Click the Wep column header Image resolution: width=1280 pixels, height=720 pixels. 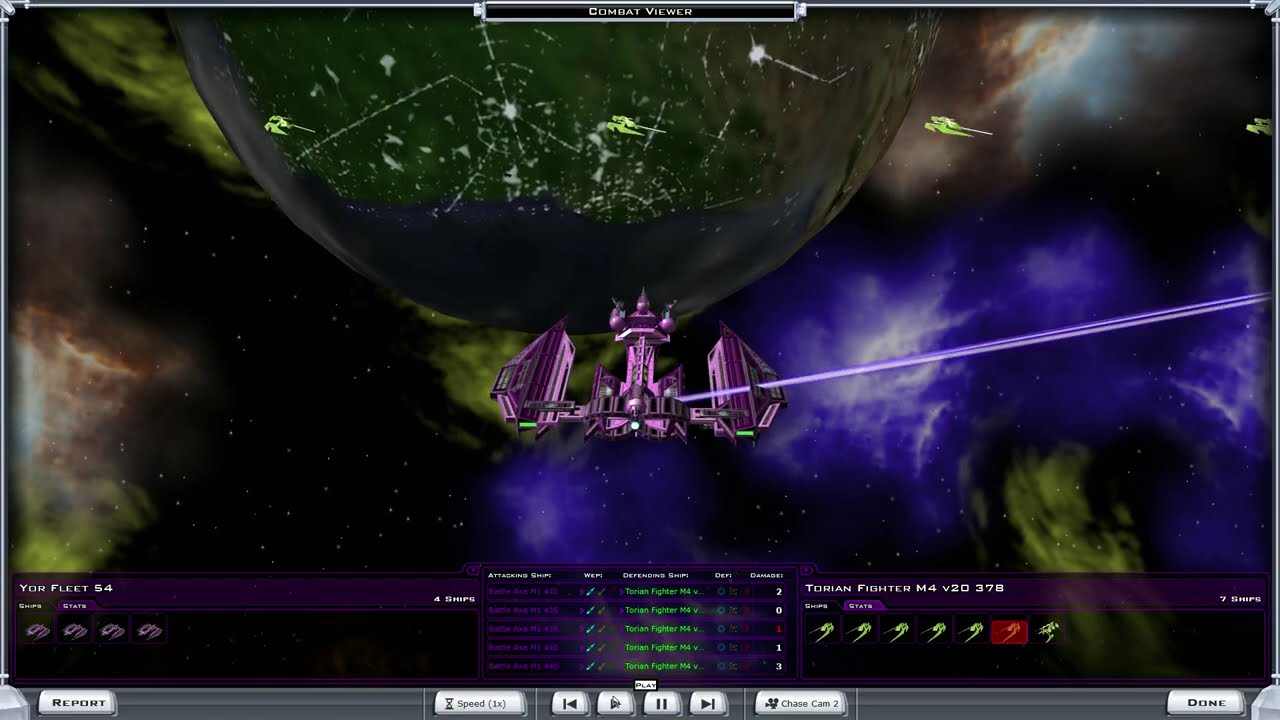pyautogui.click(x=593, y=576)
